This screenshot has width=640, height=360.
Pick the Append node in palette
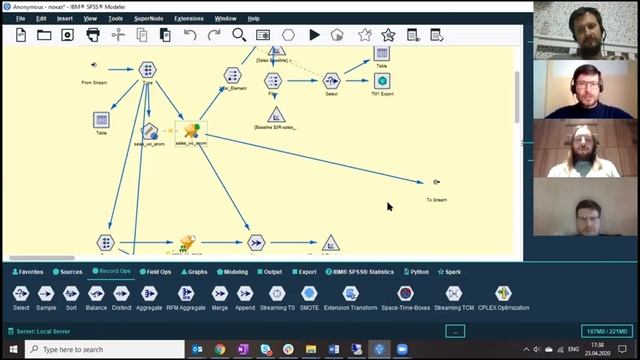point(245,298)
